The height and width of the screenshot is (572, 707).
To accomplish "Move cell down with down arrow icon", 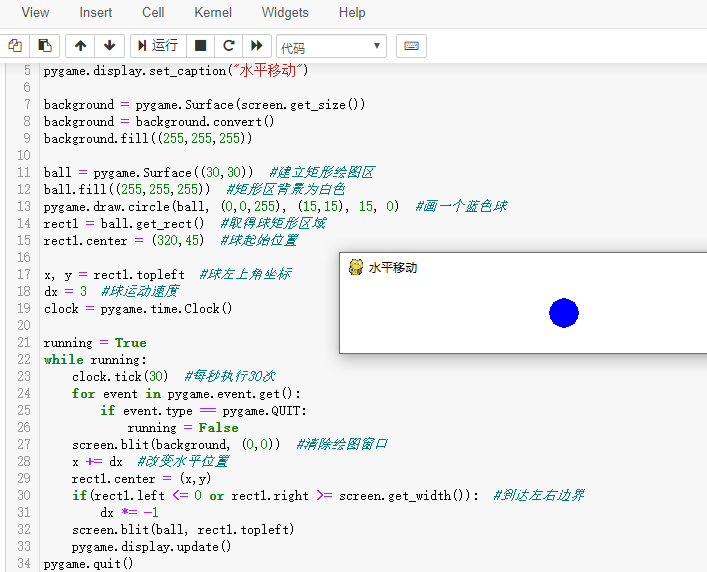I will [x=109, y=46].
